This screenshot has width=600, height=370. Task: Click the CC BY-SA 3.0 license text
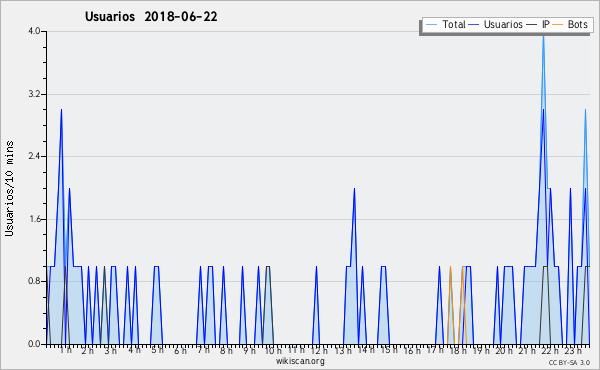pos(569,362)
